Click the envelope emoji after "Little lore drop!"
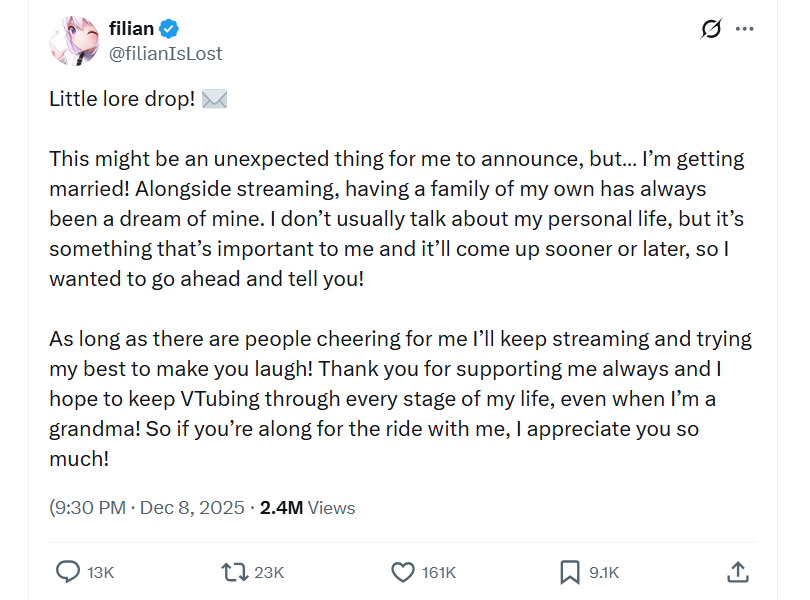This screenshot has width=810, height=600. point(214,100)
